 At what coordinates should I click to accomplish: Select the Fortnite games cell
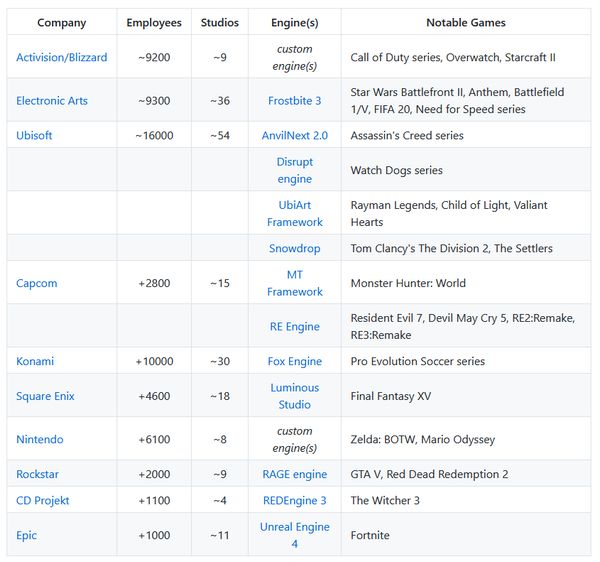[466, 535]
